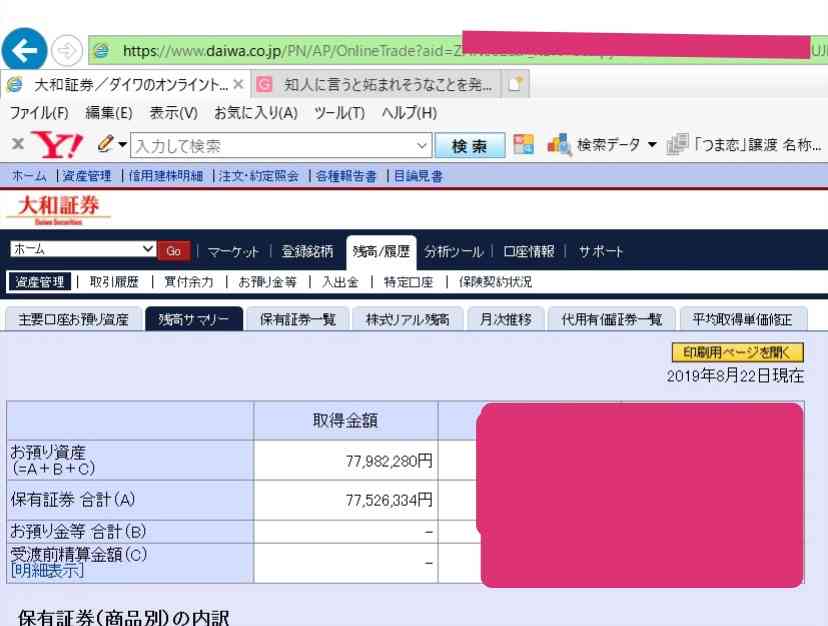This screenshot has width=828, height=626.
Task: Close the Yahoo toolbar with the X
Action: (x=17, y=144)
